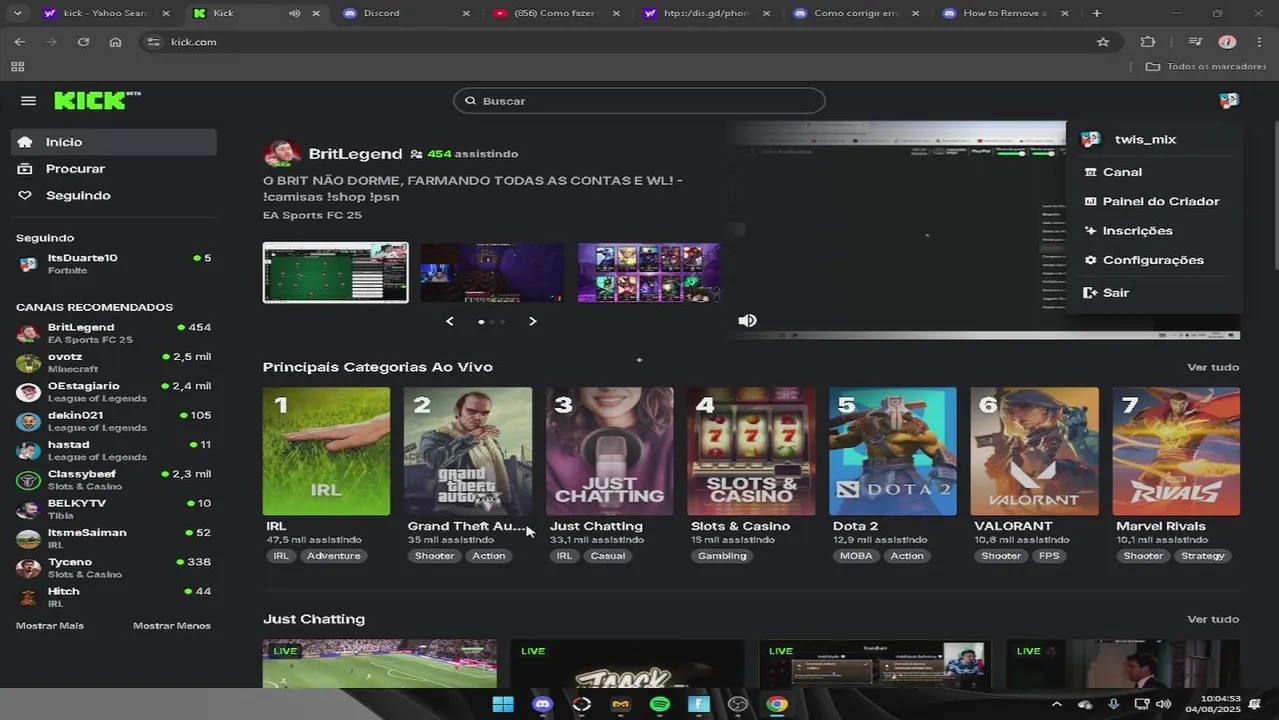Image resolution: width=1279 pixels, height=720 pixels.
Task: Click the Buscar search field
Action: click(639, 101)
